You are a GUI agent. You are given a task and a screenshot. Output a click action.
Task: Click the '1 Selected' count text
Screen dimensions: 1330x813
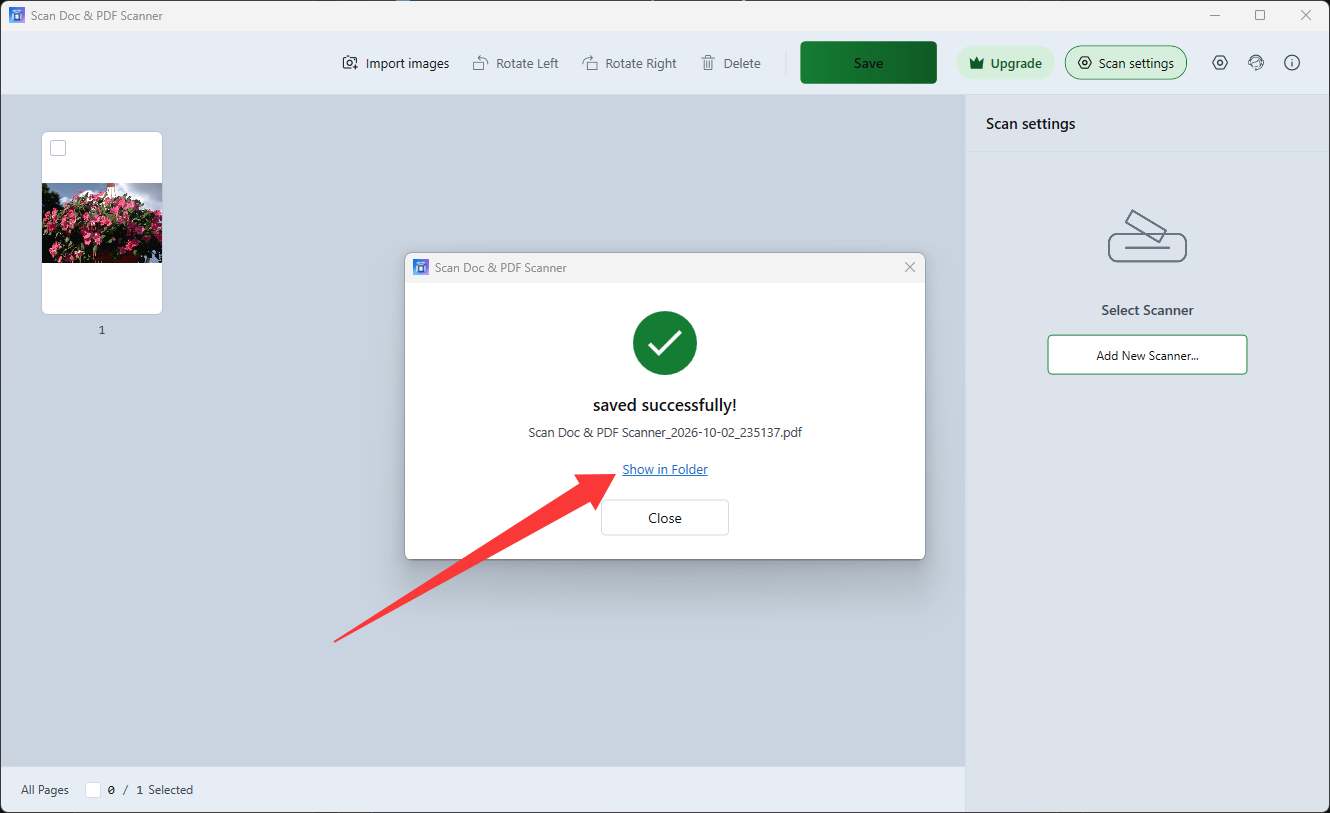[x=164, y=790]
